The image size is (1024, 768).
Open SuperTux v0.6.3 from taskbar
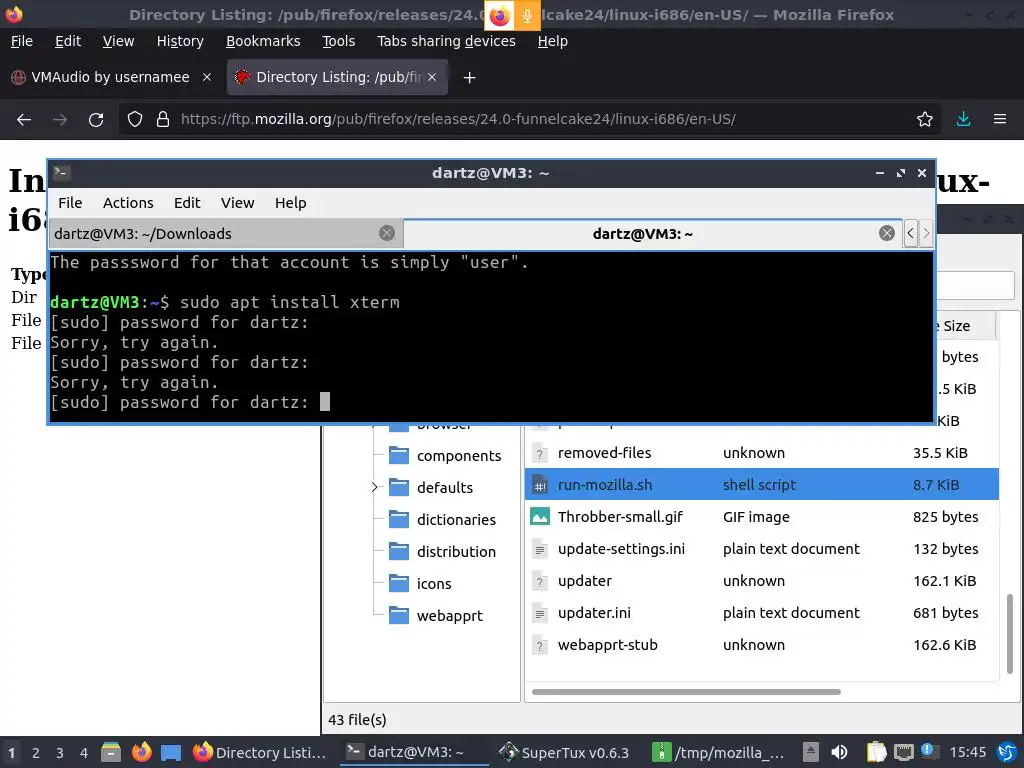pos(564,752)
